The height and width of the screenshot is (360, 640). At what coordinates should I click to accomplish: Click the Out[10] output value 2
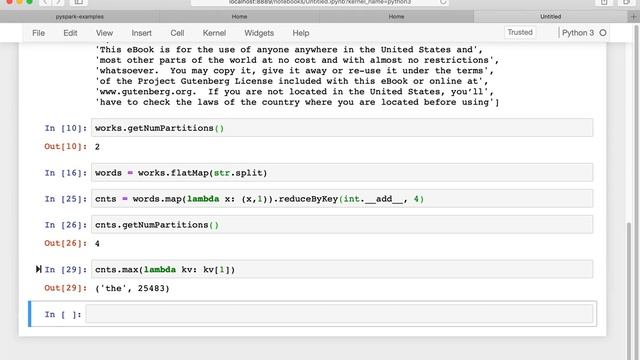[97, 147]
